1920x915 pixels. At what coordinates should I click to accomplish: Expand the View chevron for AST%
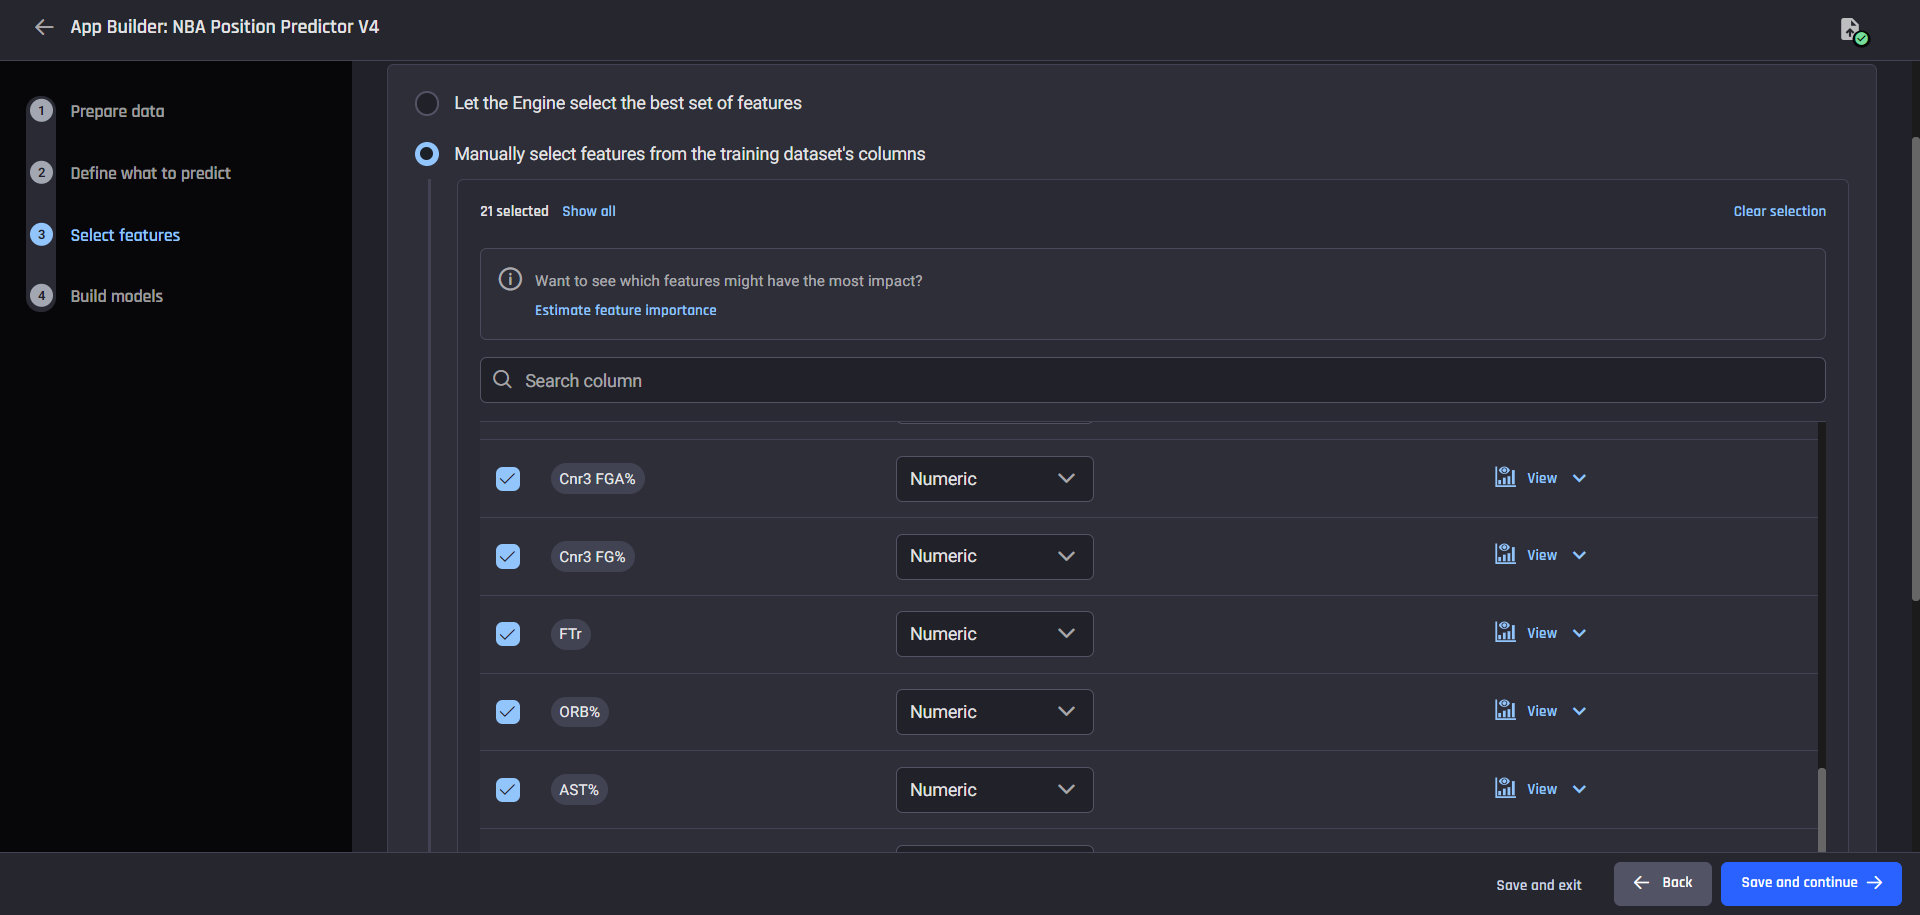(x=1579, y=789)
